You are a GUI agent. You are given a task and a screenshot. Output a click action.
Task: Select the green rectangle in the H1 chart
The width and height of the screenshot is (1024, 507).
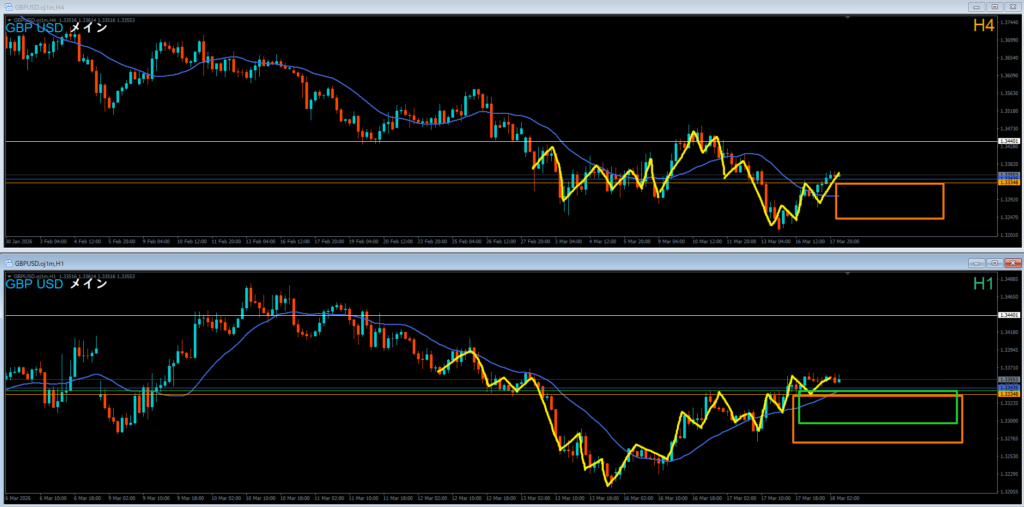(x=878, y=422)
